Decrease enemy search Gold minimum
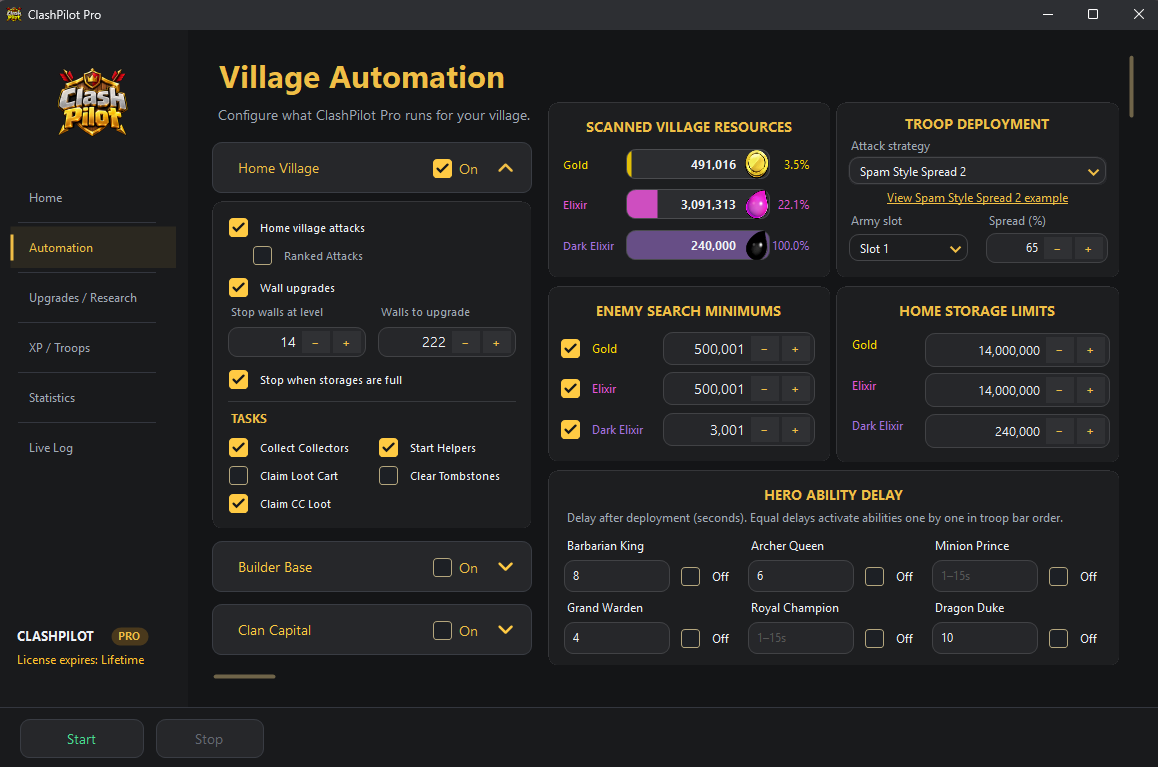Image resolution: width=1158 pixels, height=767 pixels. coord(764,349)
